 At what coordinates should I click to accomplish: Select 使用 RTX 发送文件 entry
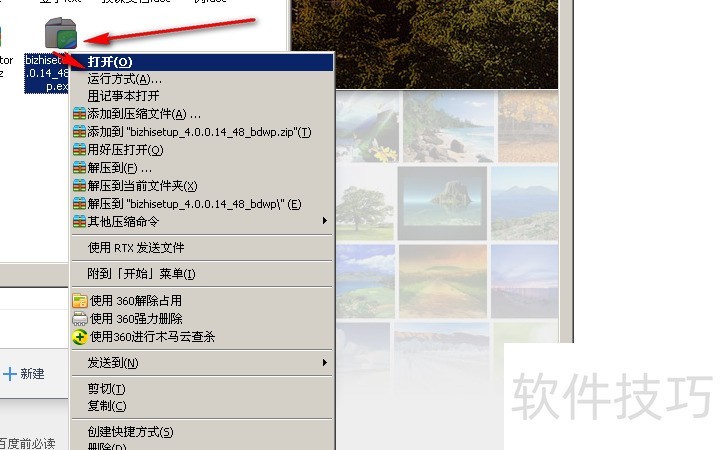tap(136, 247)
